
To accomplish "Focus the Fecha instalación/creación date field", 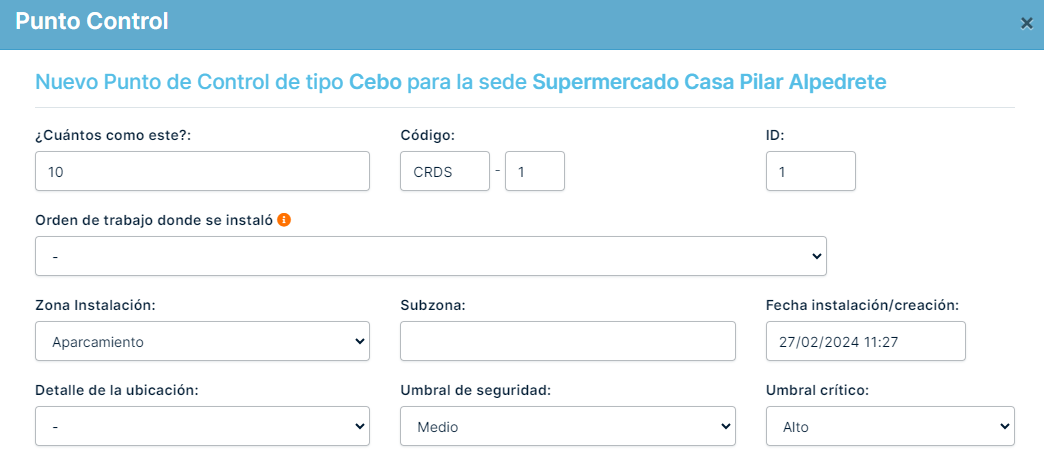I will [x=865, y=341].
